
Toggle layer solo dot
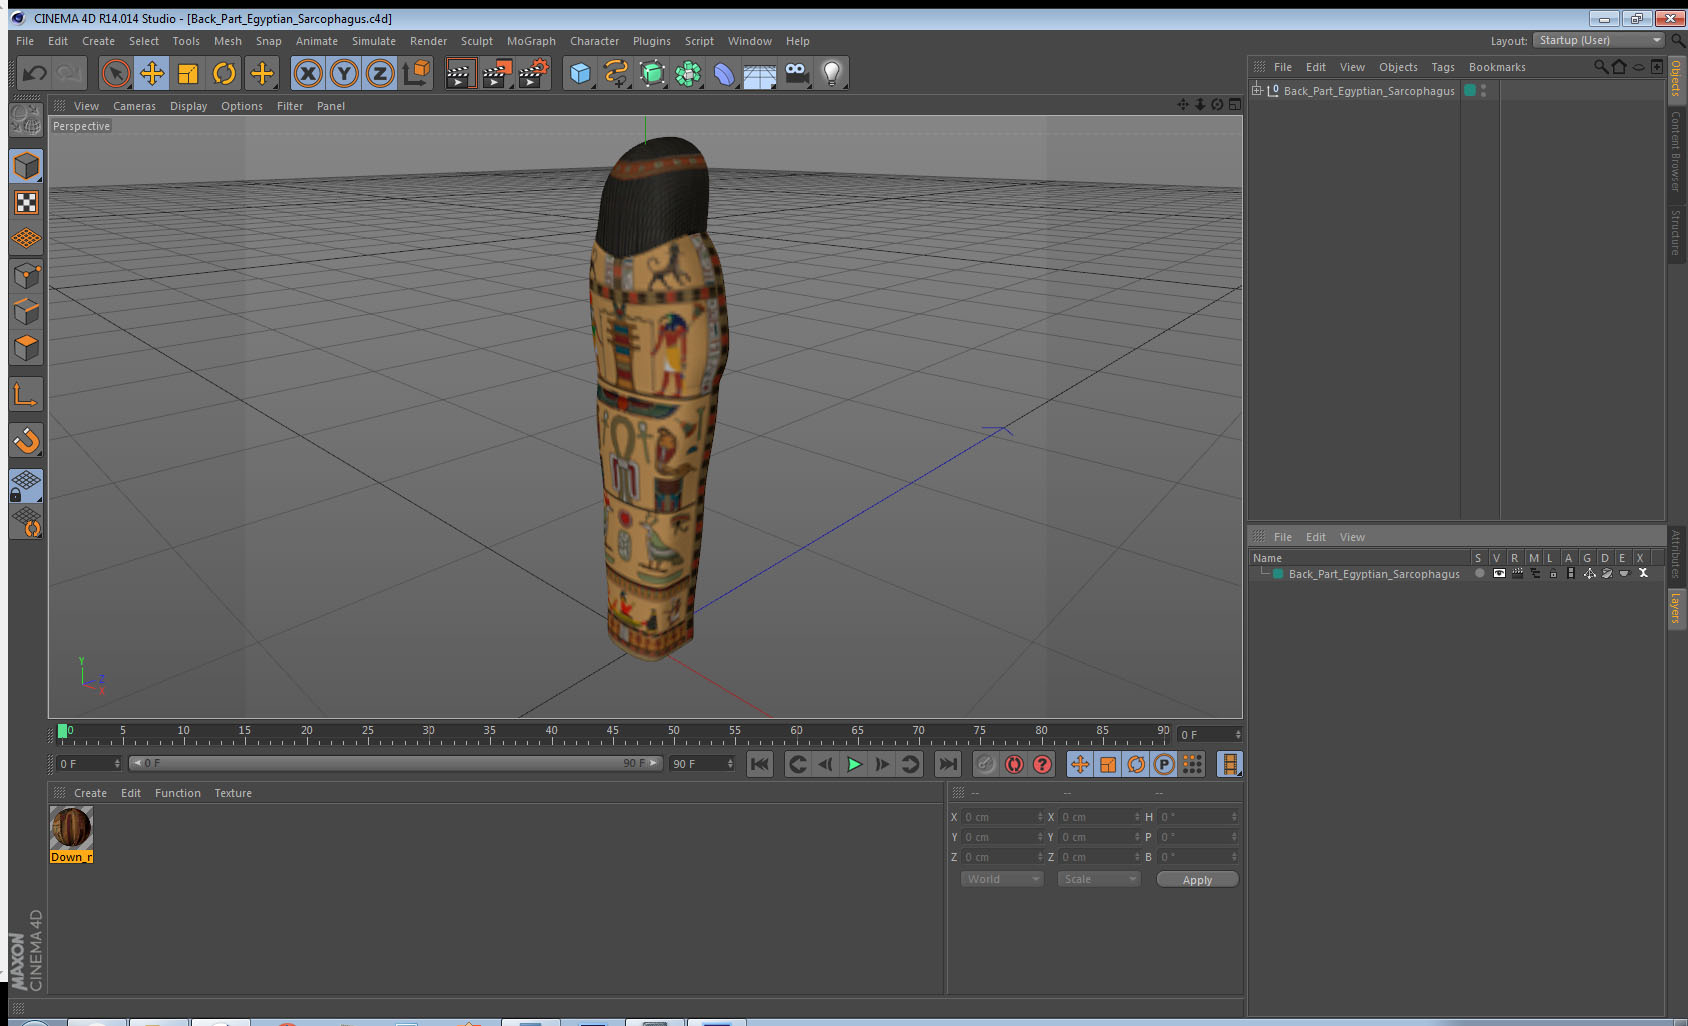click(1480, 573)
